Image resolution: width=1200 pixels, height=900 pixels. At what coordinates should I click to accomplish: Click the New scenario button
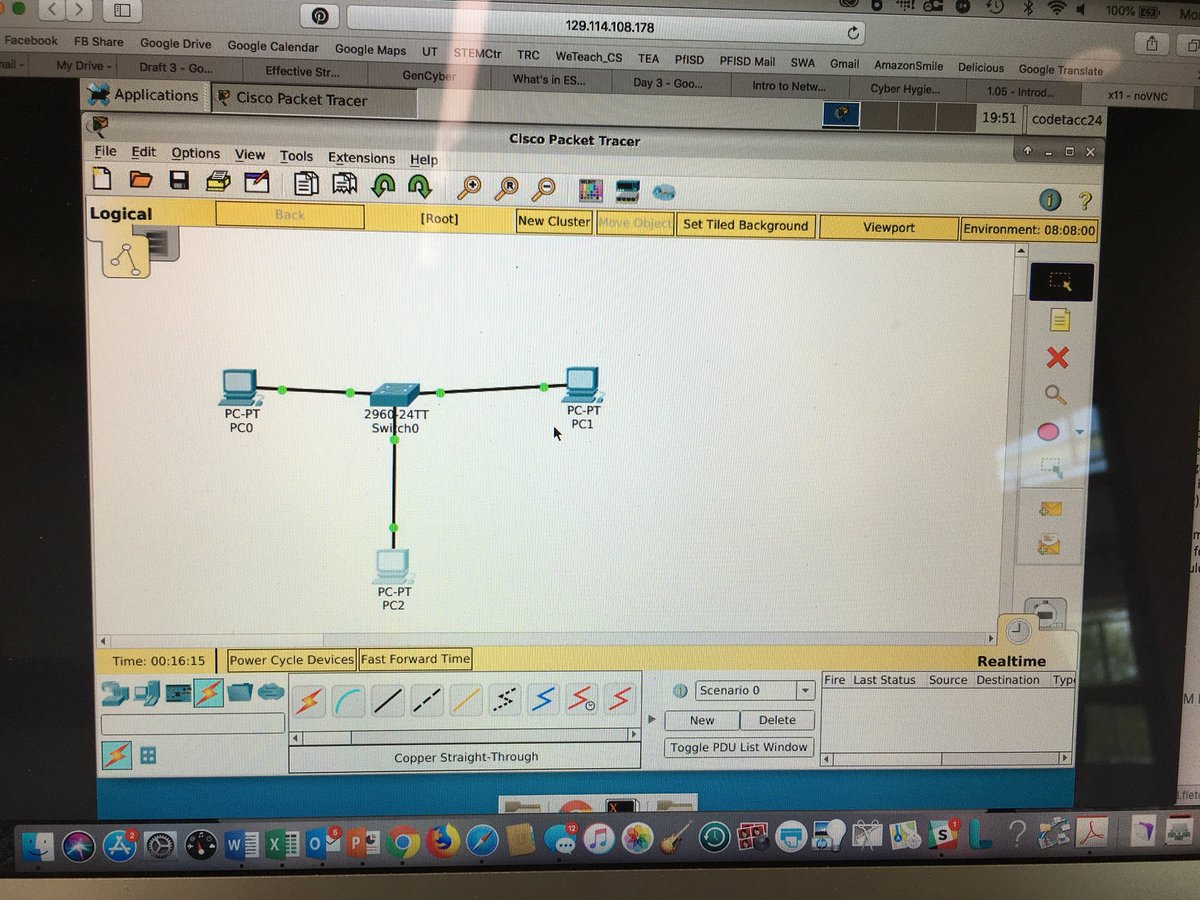[x=702, y=720]
